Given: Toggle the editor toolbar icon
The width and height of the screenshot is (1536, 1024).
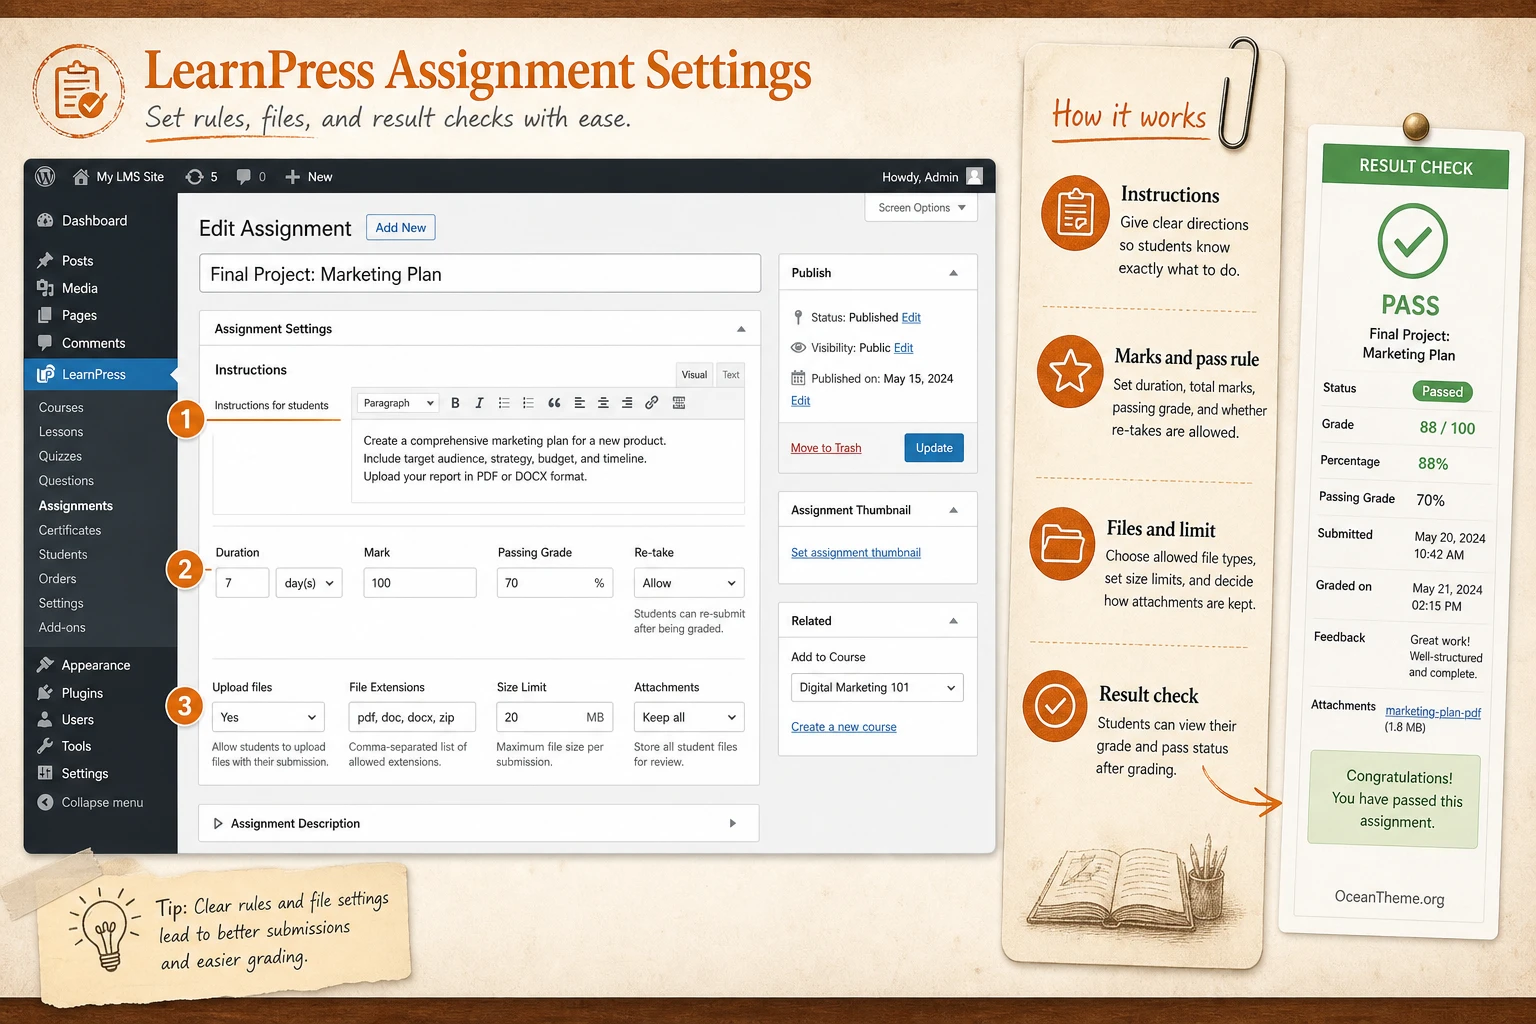Looking at the screenshot, I should click(x=679, y=403).
